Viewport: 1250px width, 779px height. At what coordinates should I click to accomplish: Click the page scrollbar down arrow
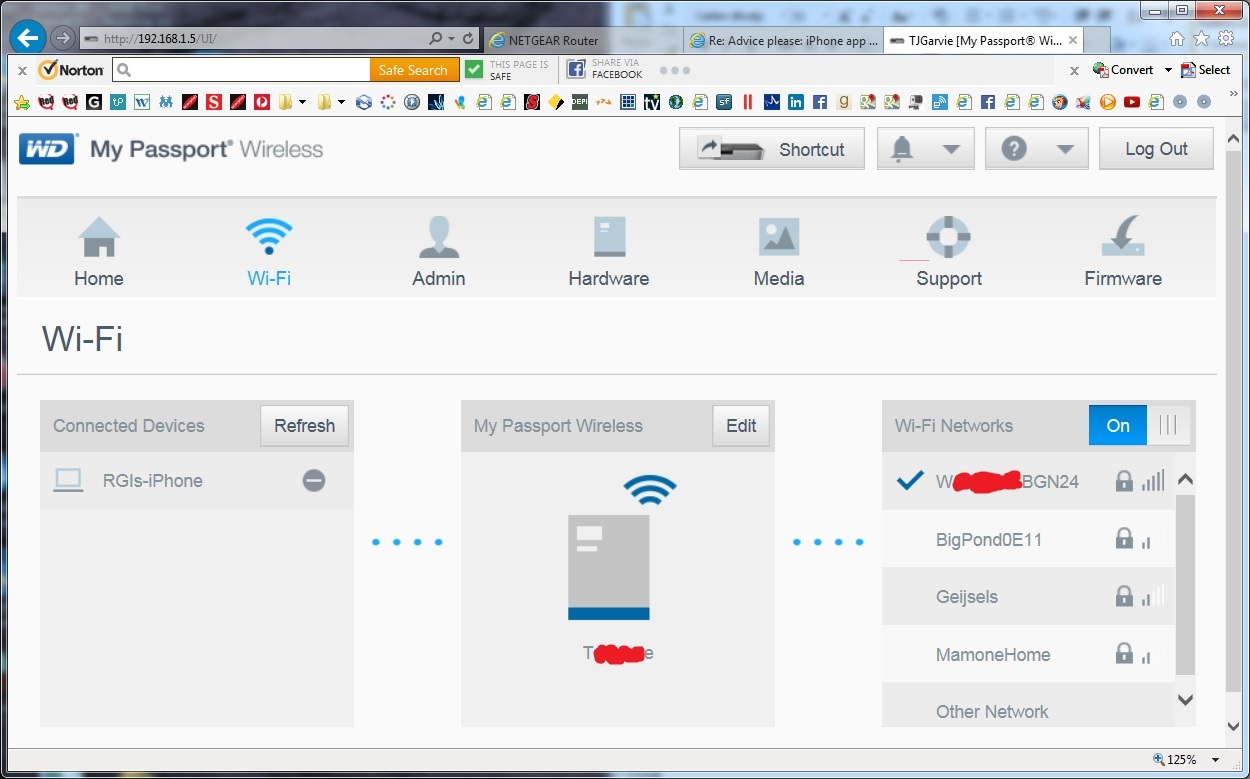coord(1234,727)
